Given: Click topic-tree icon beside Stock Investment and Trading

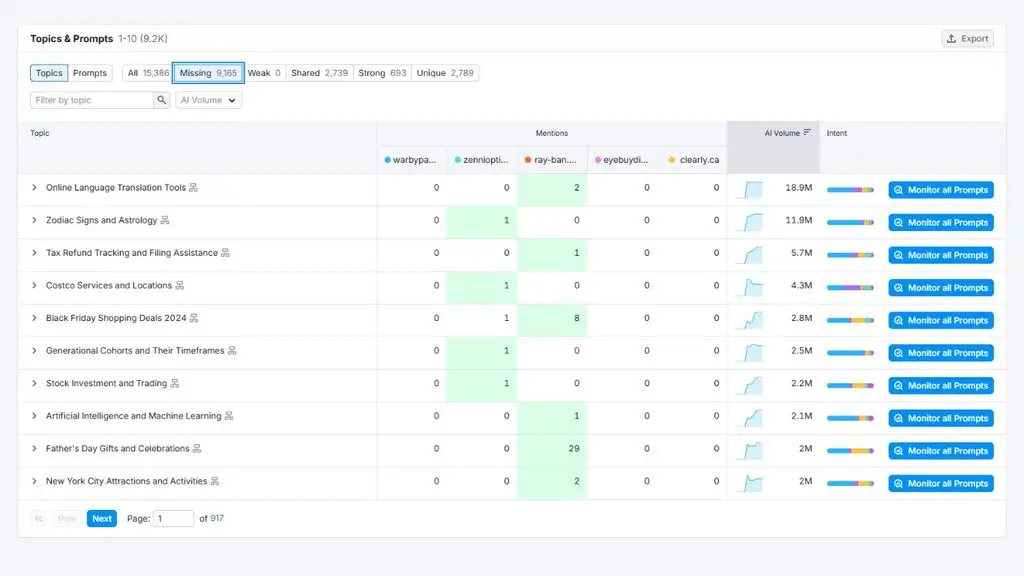Looking at the screenshot, I should click(174, 383).
